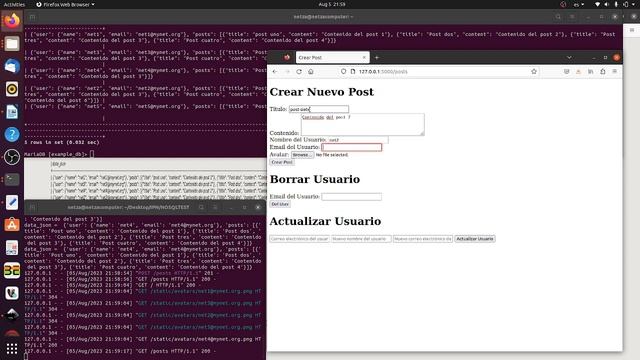Viewport: 640px width, 360px height.
Task: Open the system status menu
Action: 614,4
